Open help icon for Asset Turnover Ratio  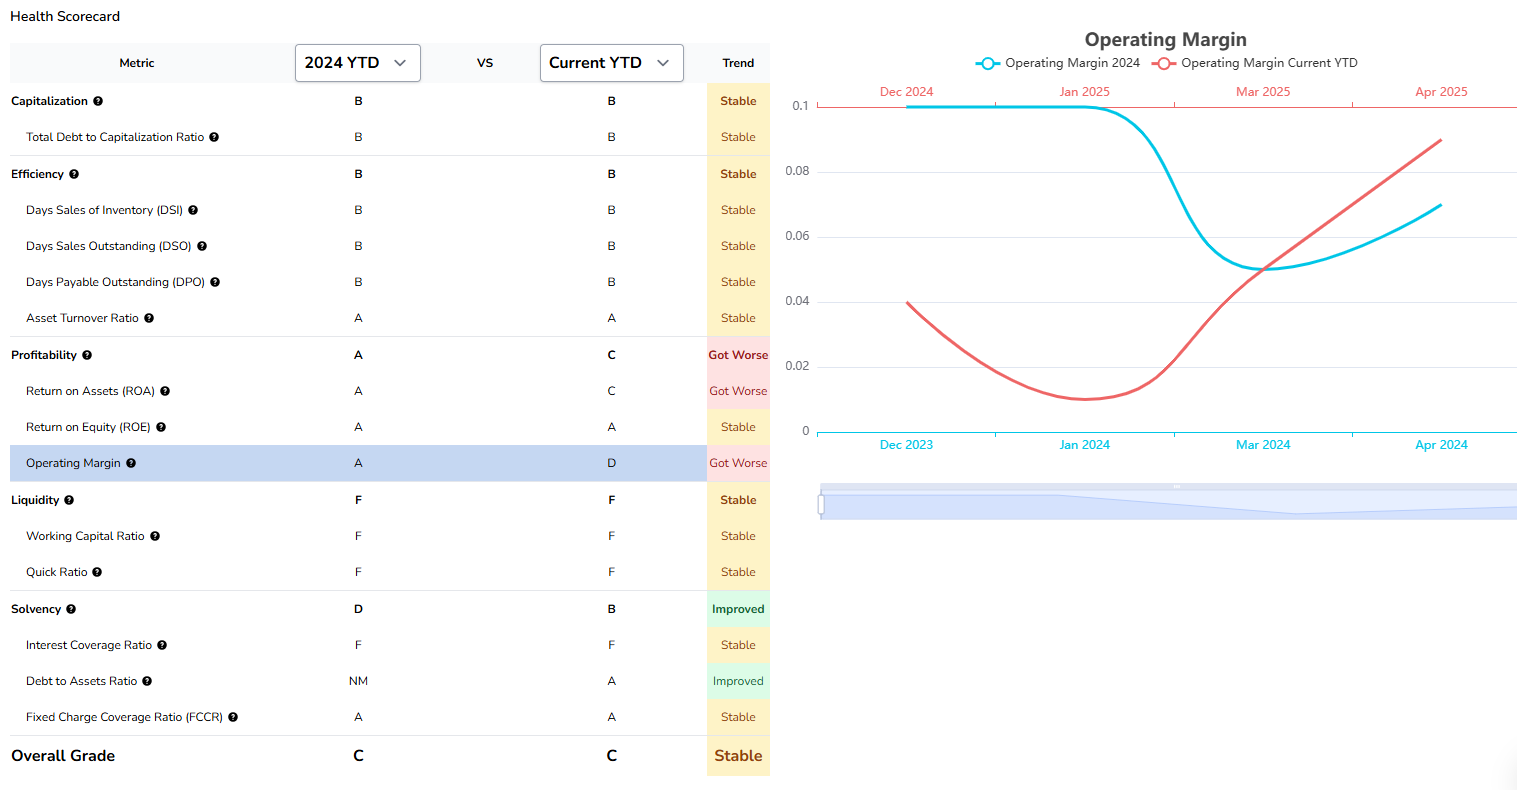point(149,318)
